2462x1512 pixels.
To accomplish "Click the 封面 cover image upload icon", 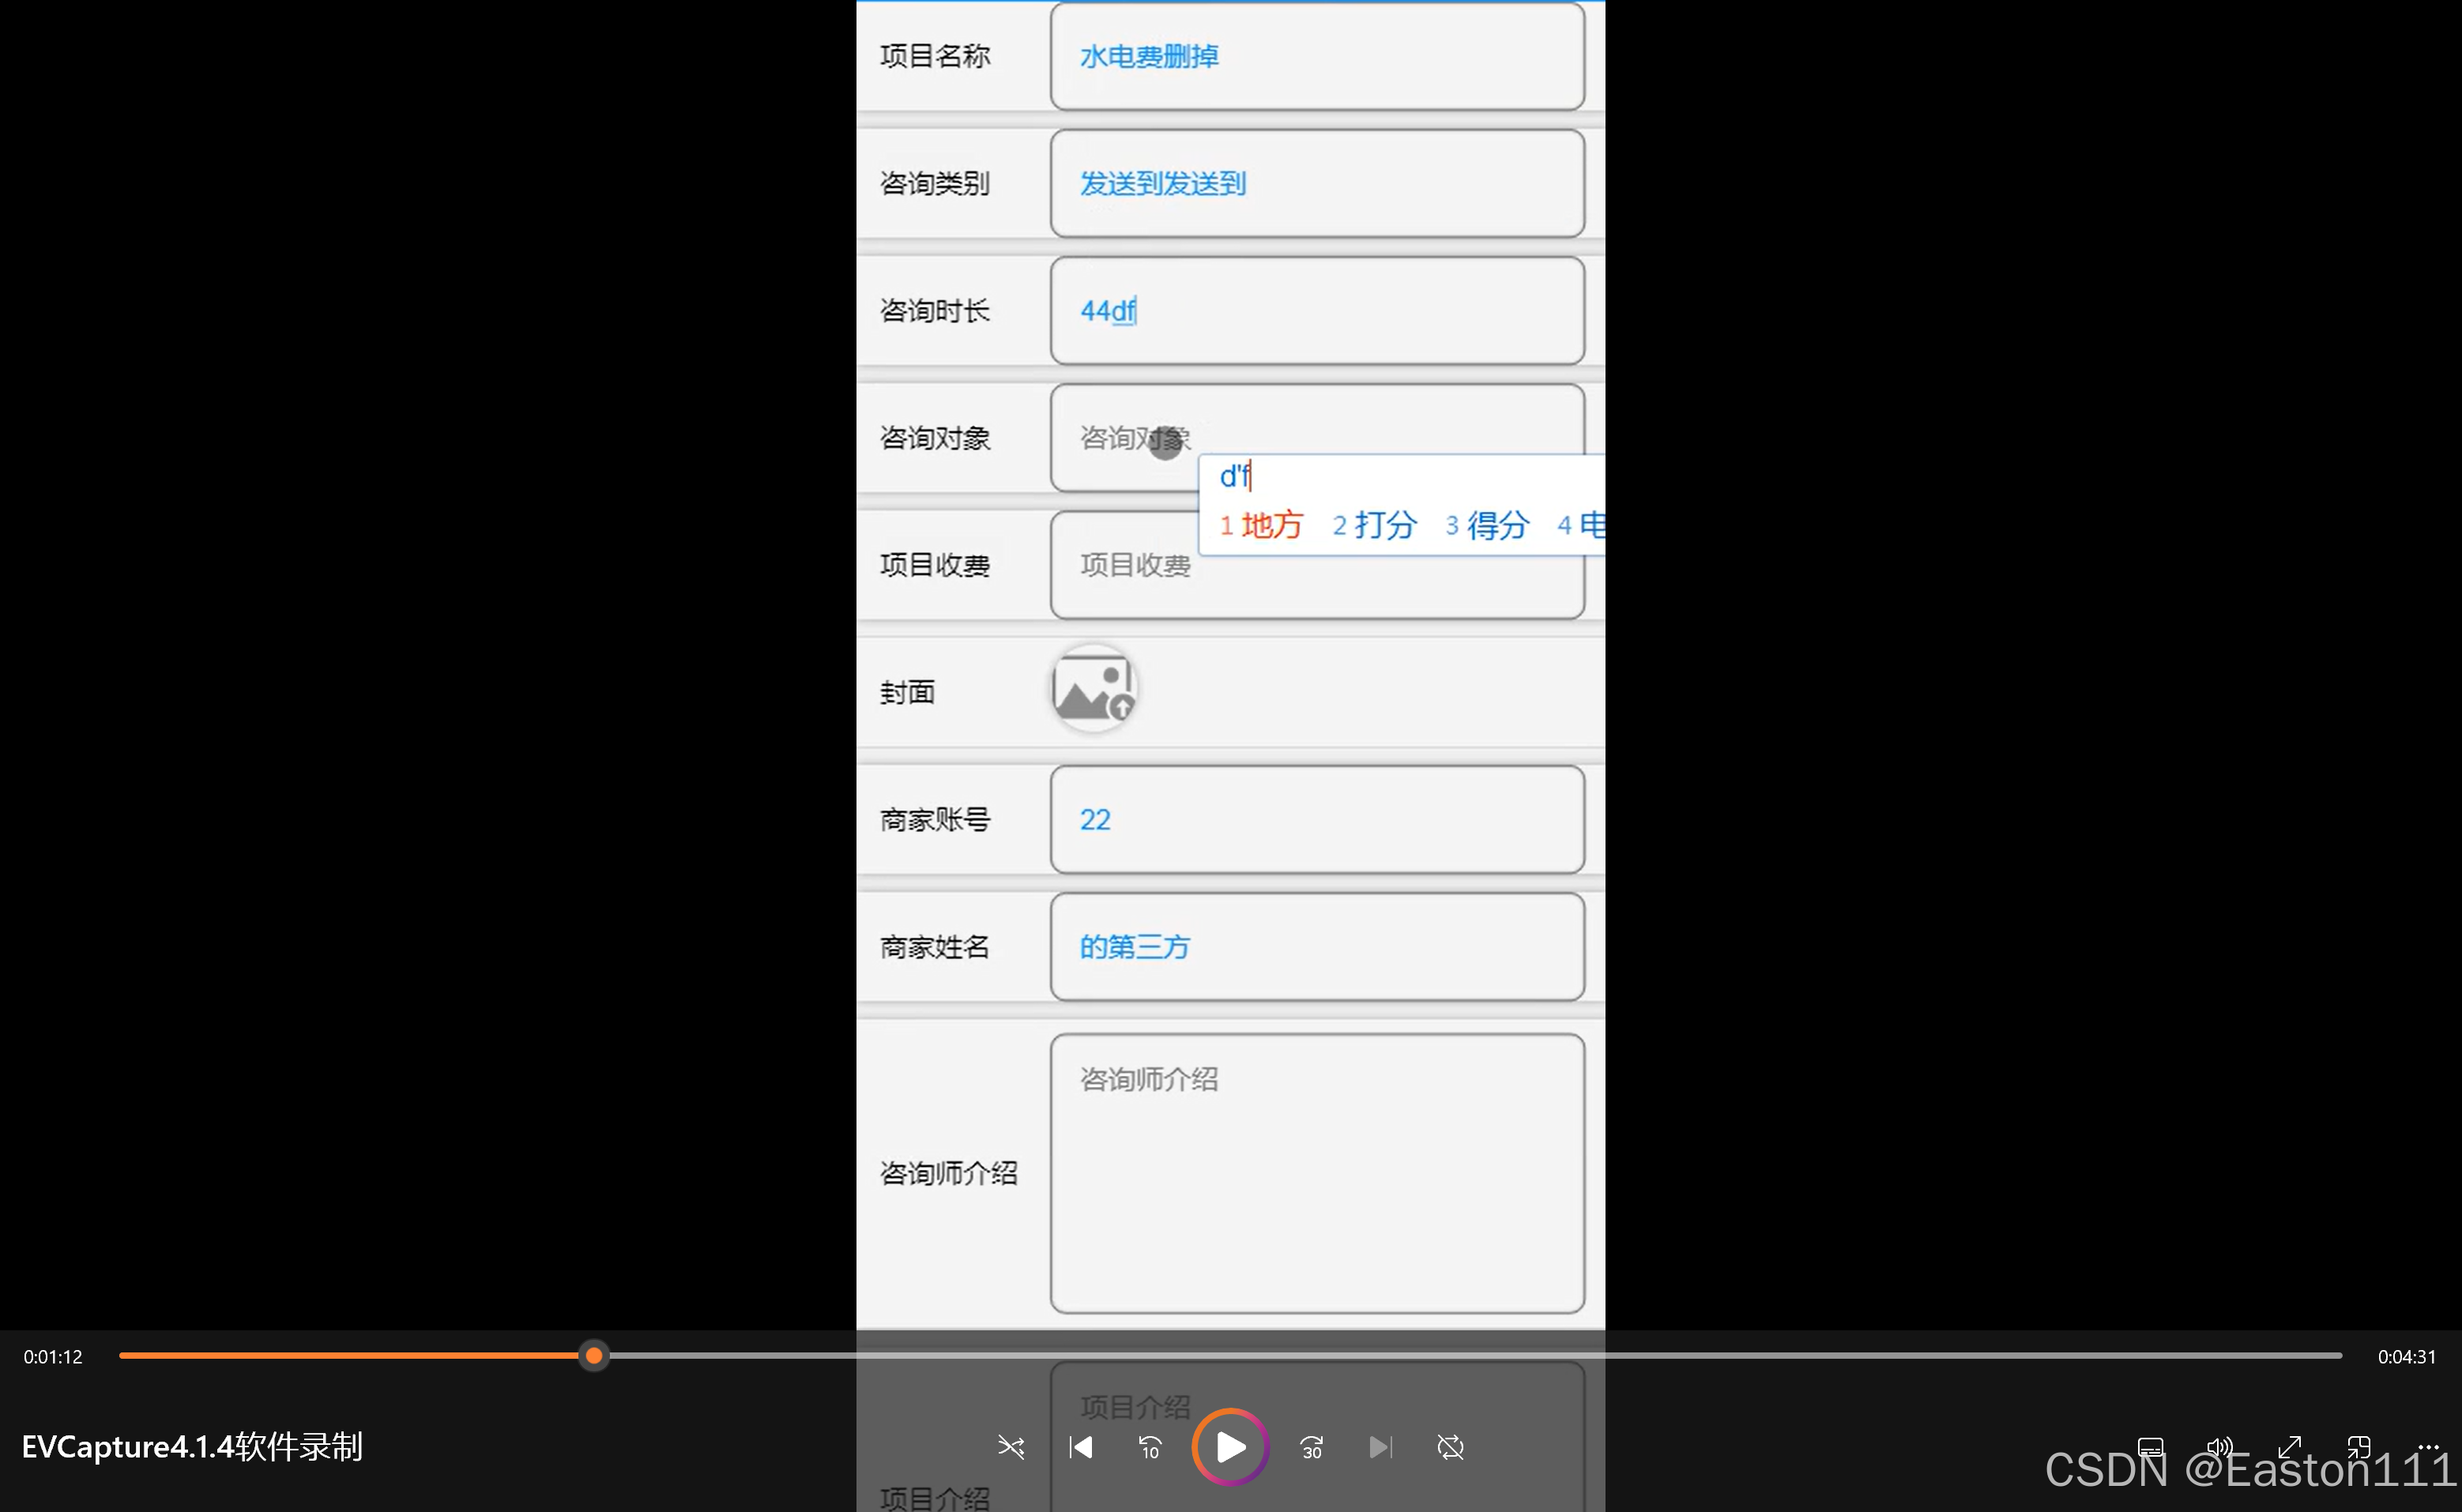I will click(1093, 687).
